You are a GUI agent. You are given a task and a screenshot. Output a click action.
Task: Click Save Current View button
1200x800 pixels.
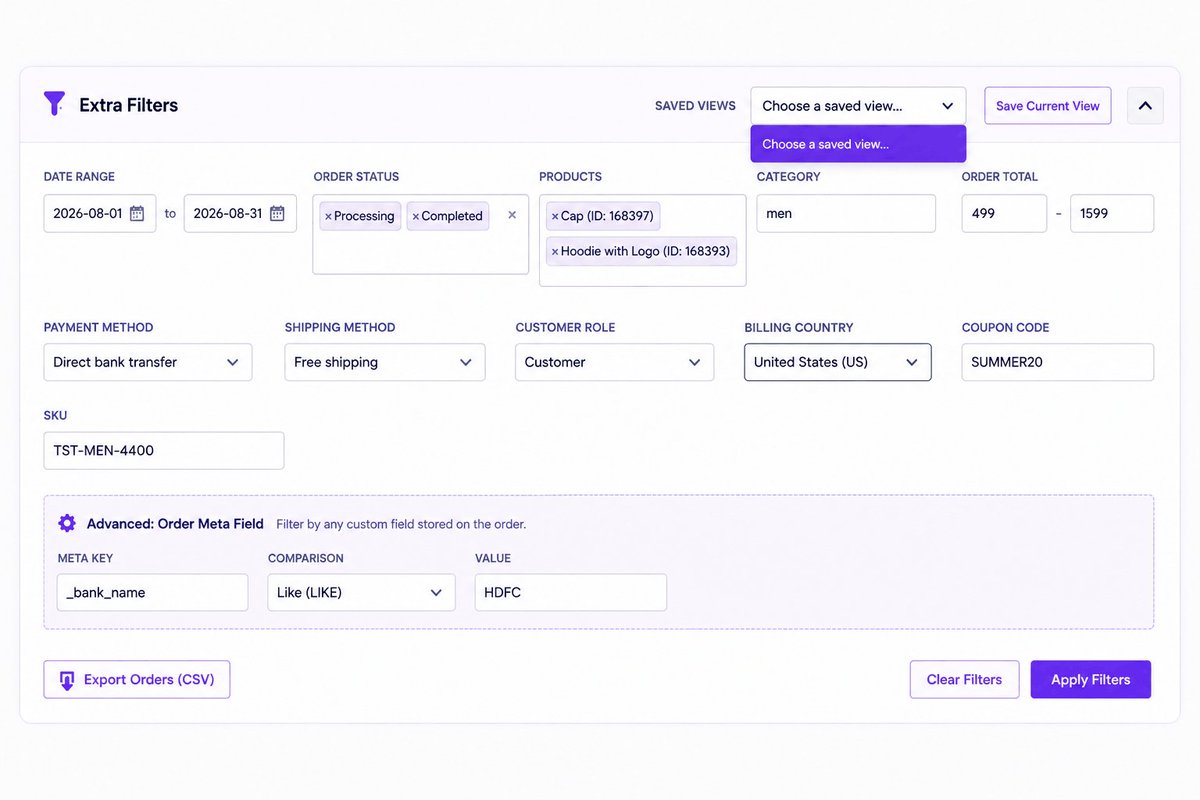point(1047,106)
